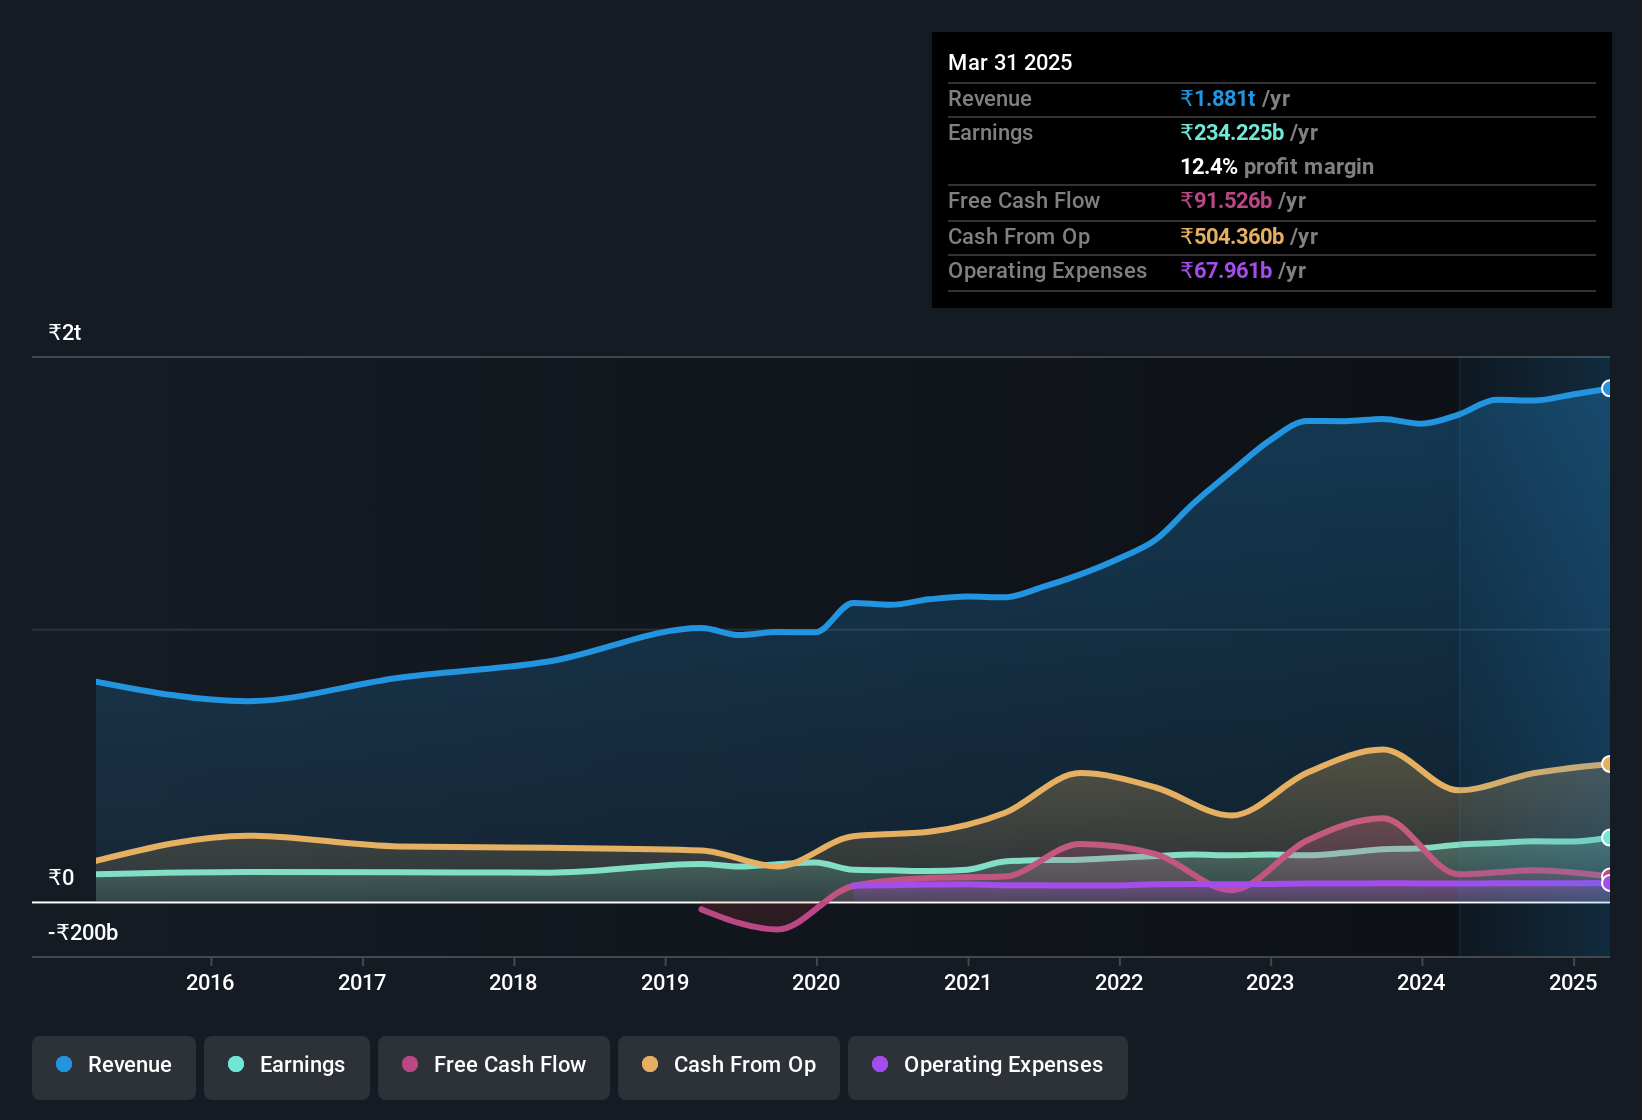Screen dimensions: 1642x1120
Task: Click the 12.4% profit margin text
Action: pos(1277,166)
